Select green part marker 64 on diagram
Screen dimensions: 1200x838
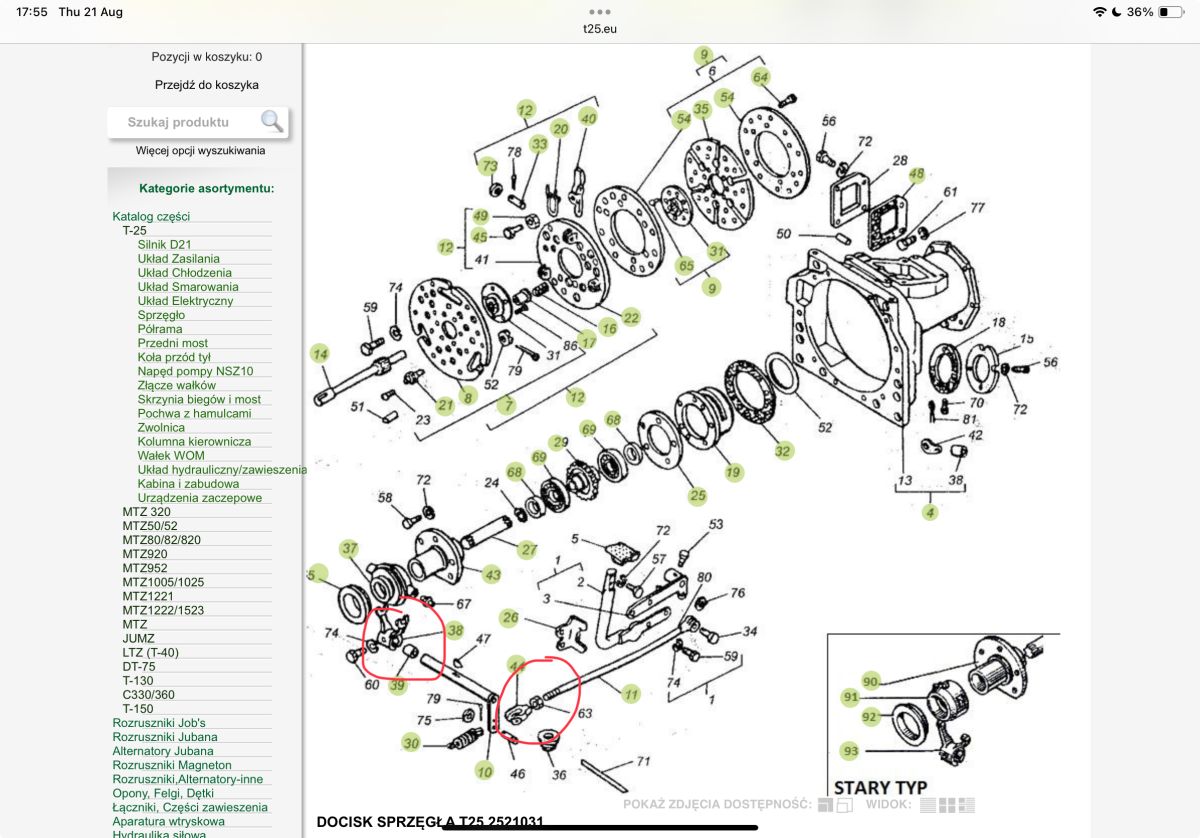(x=761, y=77)
